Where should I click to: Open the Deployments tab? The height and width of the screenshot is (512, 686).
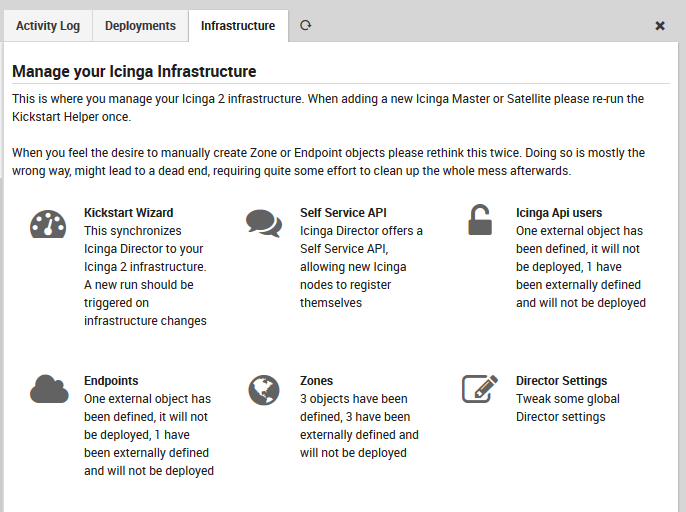[140, 26]
